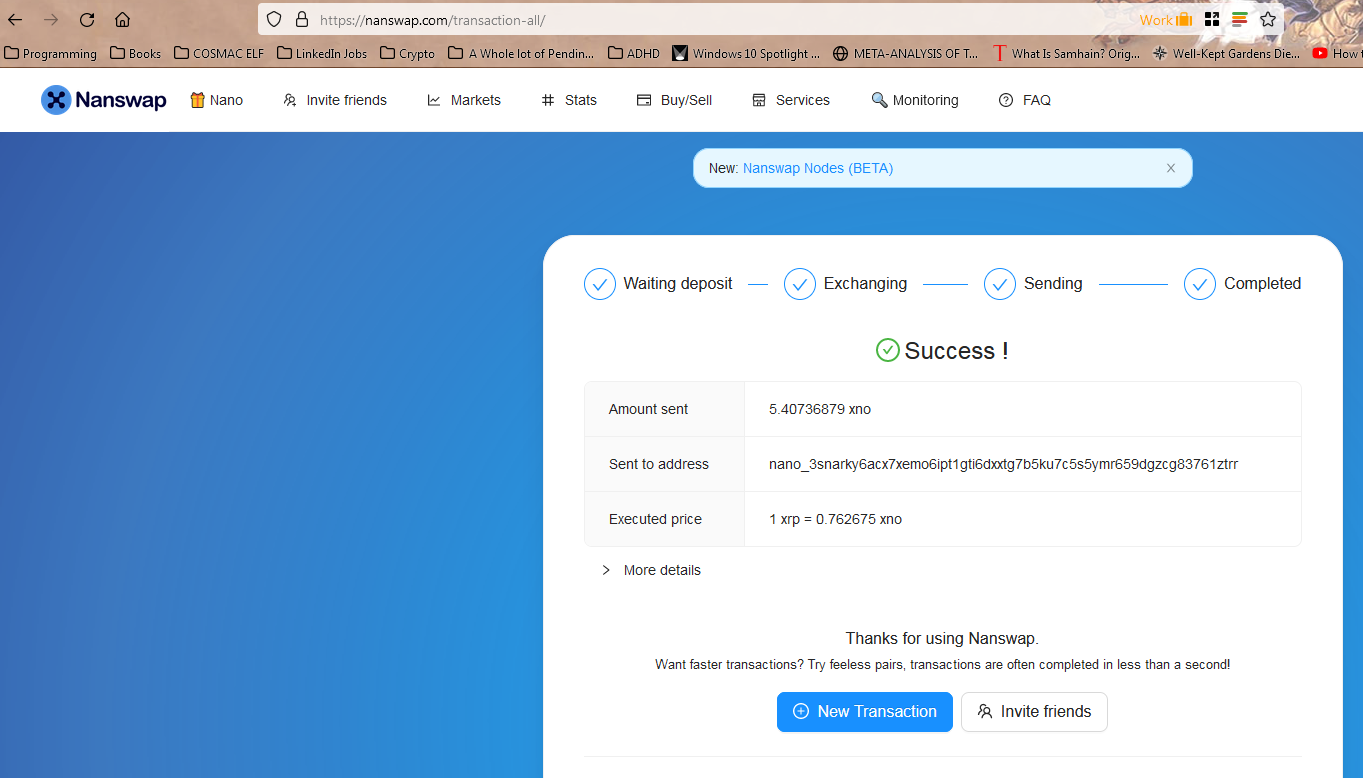Viewport: 1363px width, 778px height.
Task: Open the Services nav item
Action: click(791, 100)
